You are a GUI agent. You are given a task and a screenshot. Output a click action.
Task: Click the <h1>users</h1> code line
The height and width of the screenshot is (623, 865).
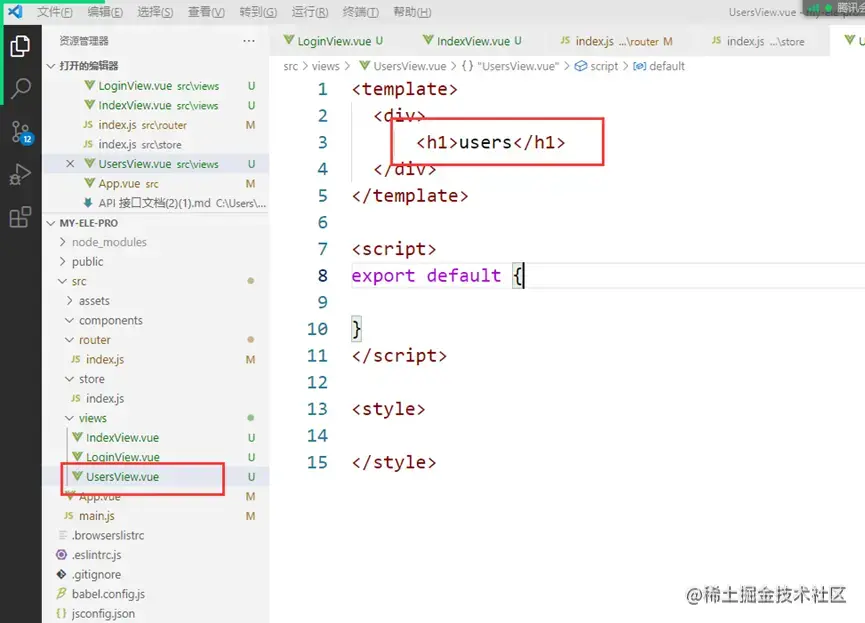coord(490,142)
